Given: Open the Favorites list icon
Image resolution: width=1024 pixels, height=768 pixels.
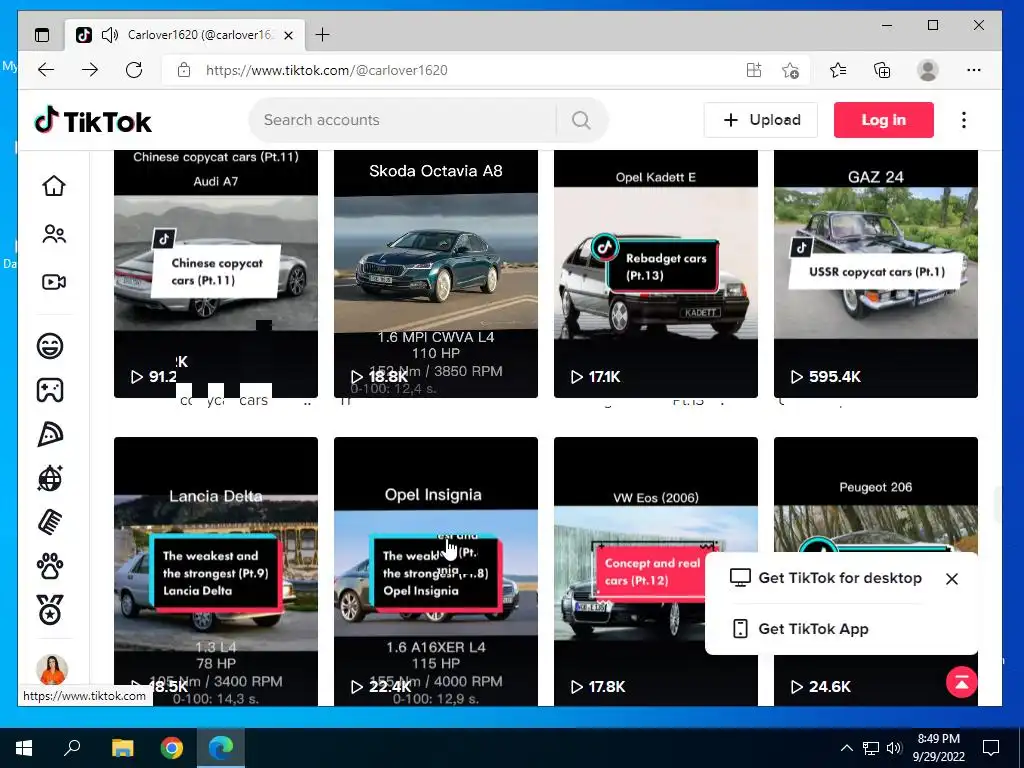Looking at the screenshot, I should pyautogui.click(x=838, y=70).
